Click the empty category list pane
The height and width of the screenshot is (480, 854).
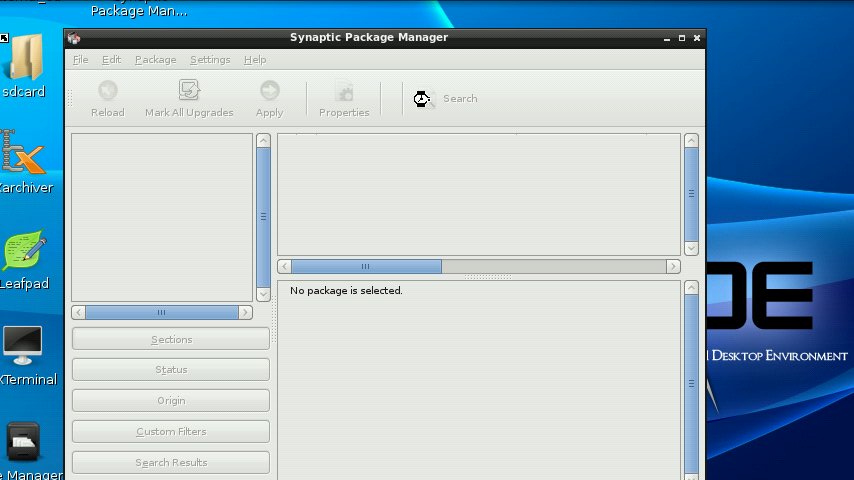coord(162,217)
